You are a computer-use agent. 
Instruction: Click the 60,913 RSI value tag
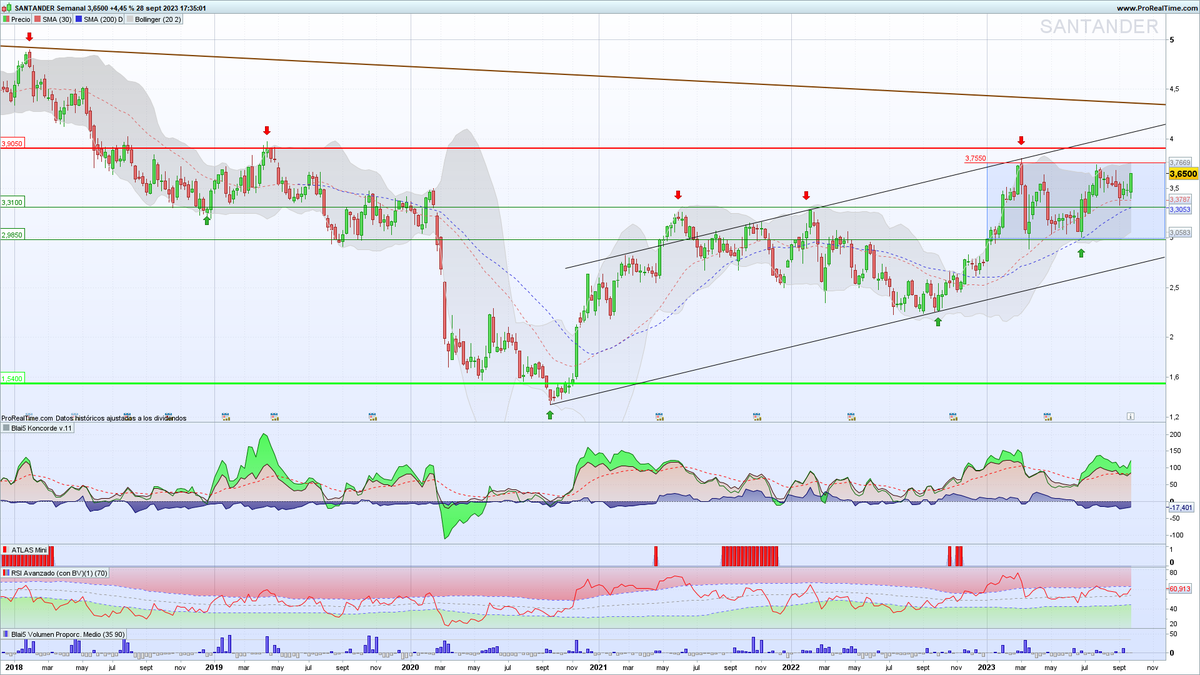pyautogui.click(x=1180, y=589)
